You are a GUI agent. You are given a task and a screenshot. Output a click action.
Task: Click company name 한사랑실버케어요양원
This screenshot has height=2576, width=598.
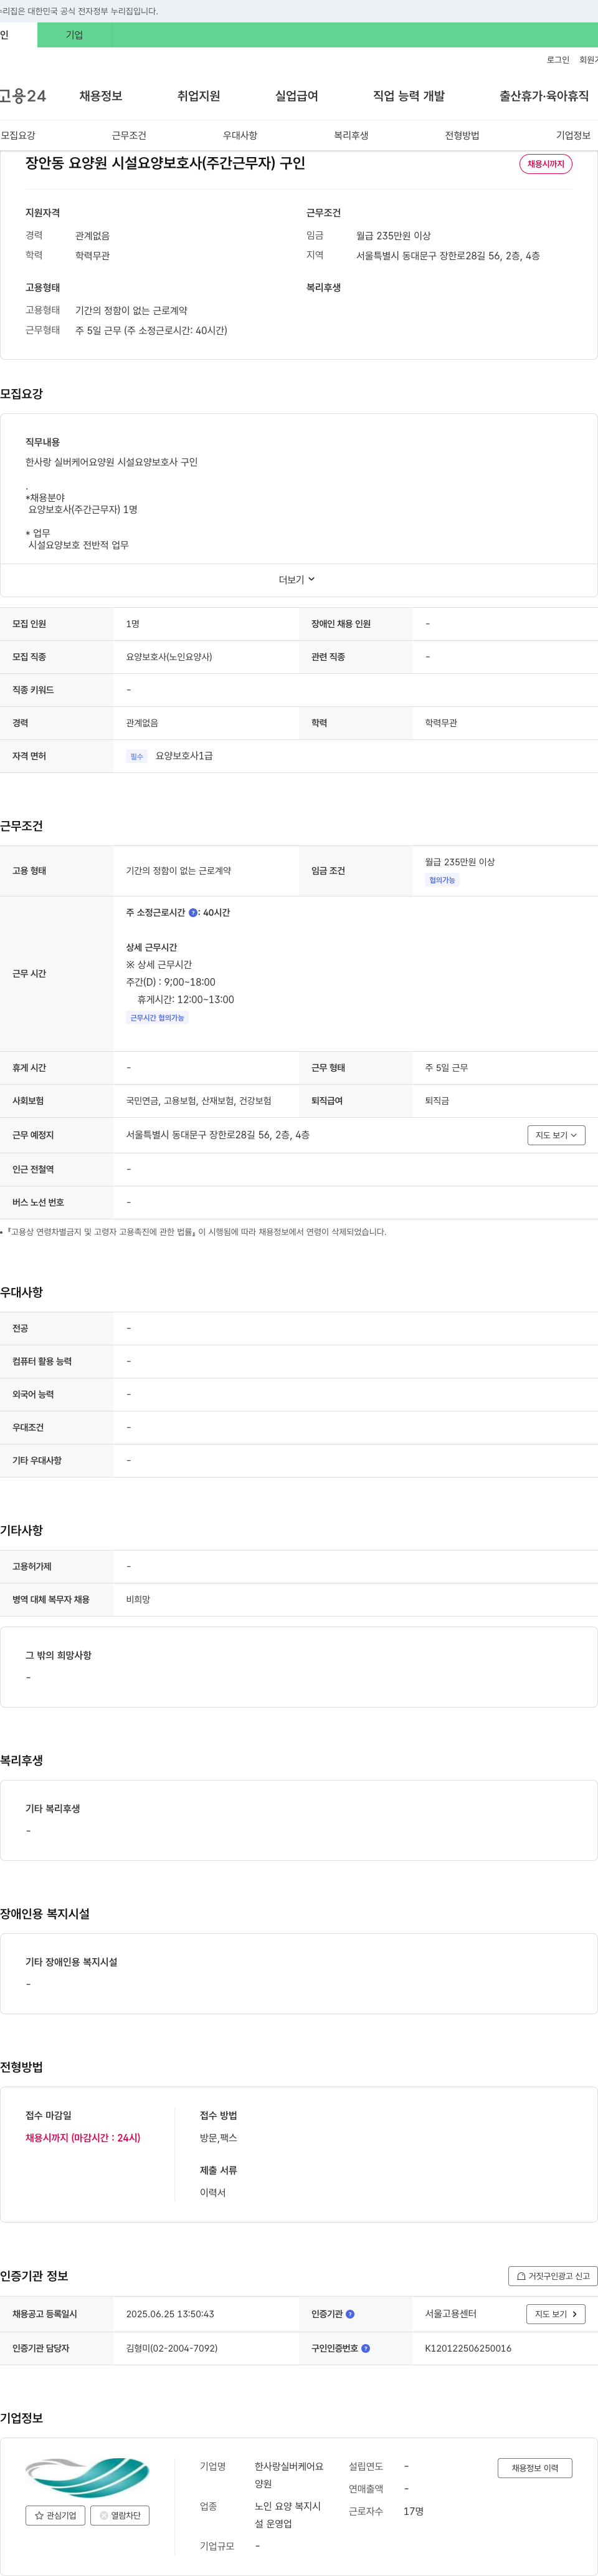289,2475
